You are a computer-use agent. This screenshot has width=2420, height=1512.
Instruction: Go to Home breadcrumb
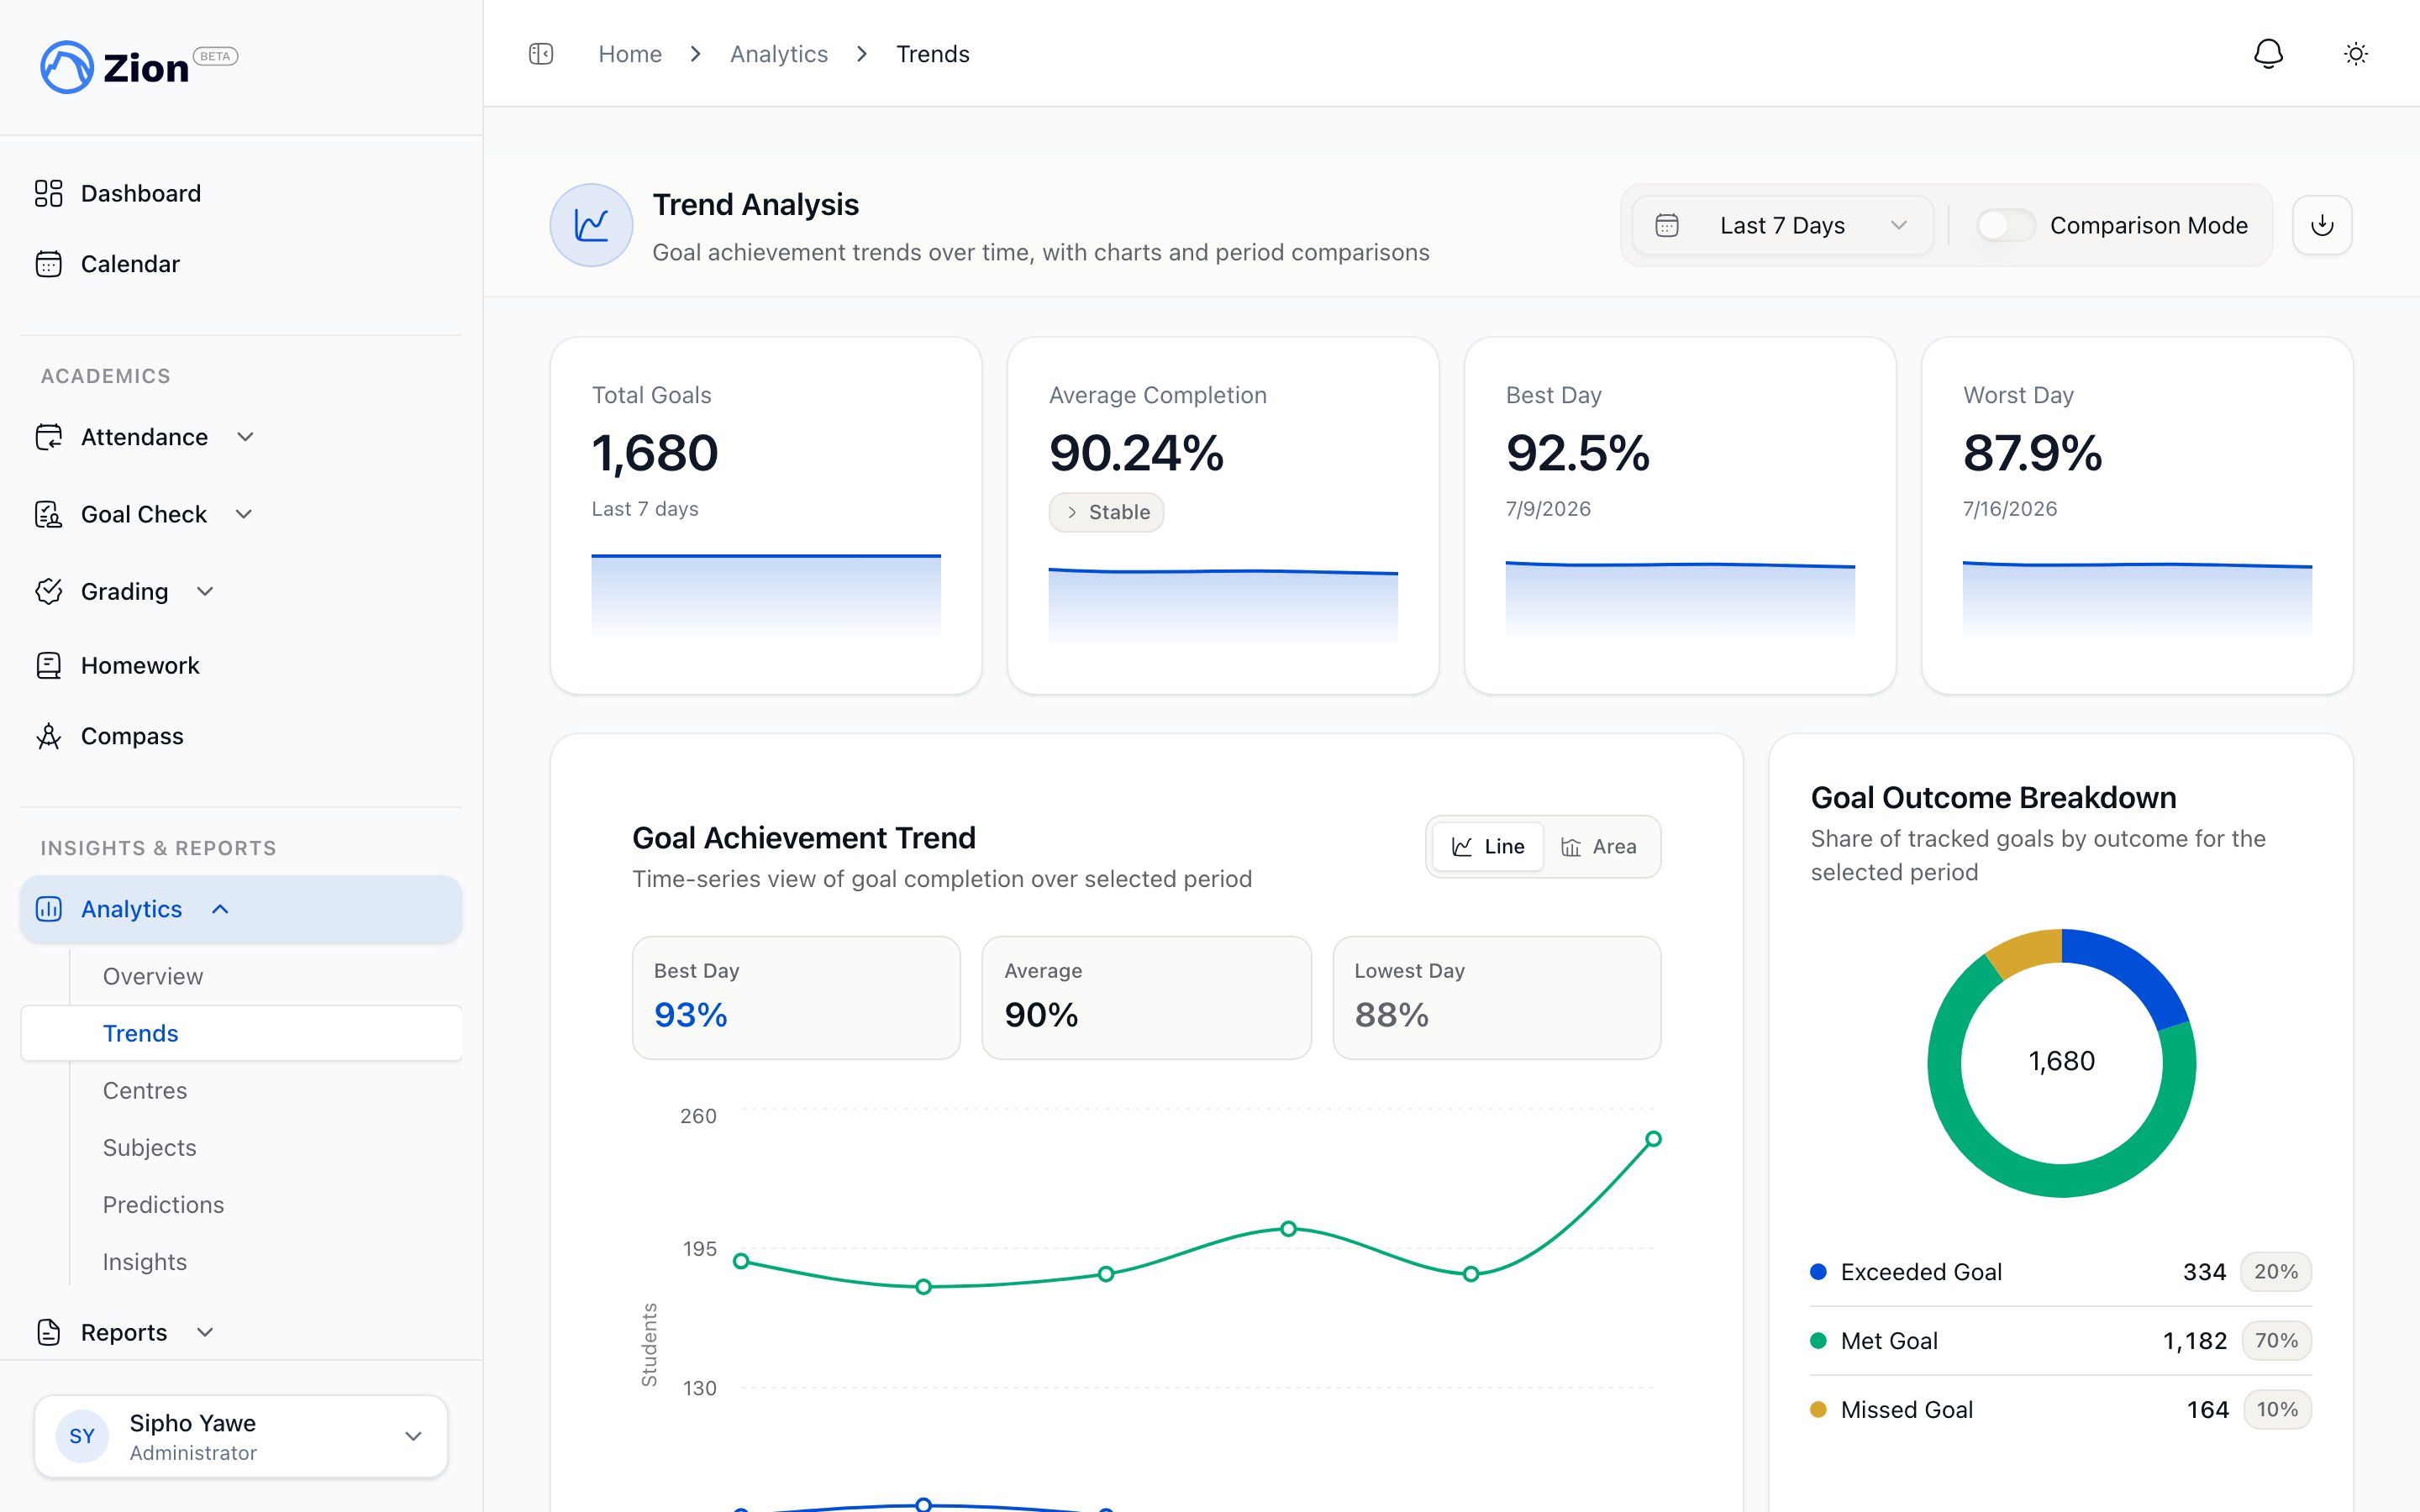tap(630, 54)
